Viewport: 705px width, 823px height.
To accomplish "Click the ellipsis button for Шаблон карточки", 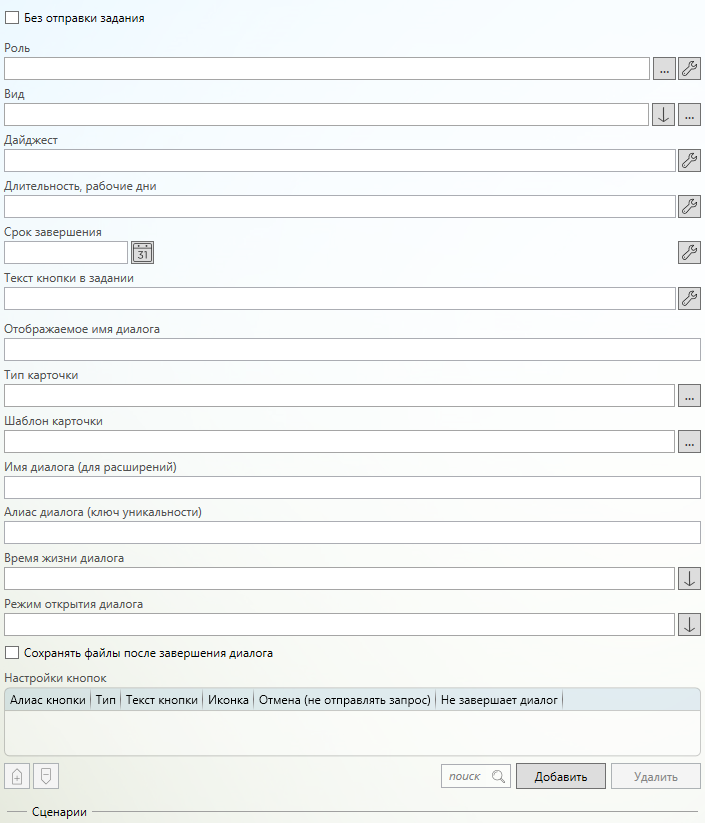I will [x=689, y=441].
